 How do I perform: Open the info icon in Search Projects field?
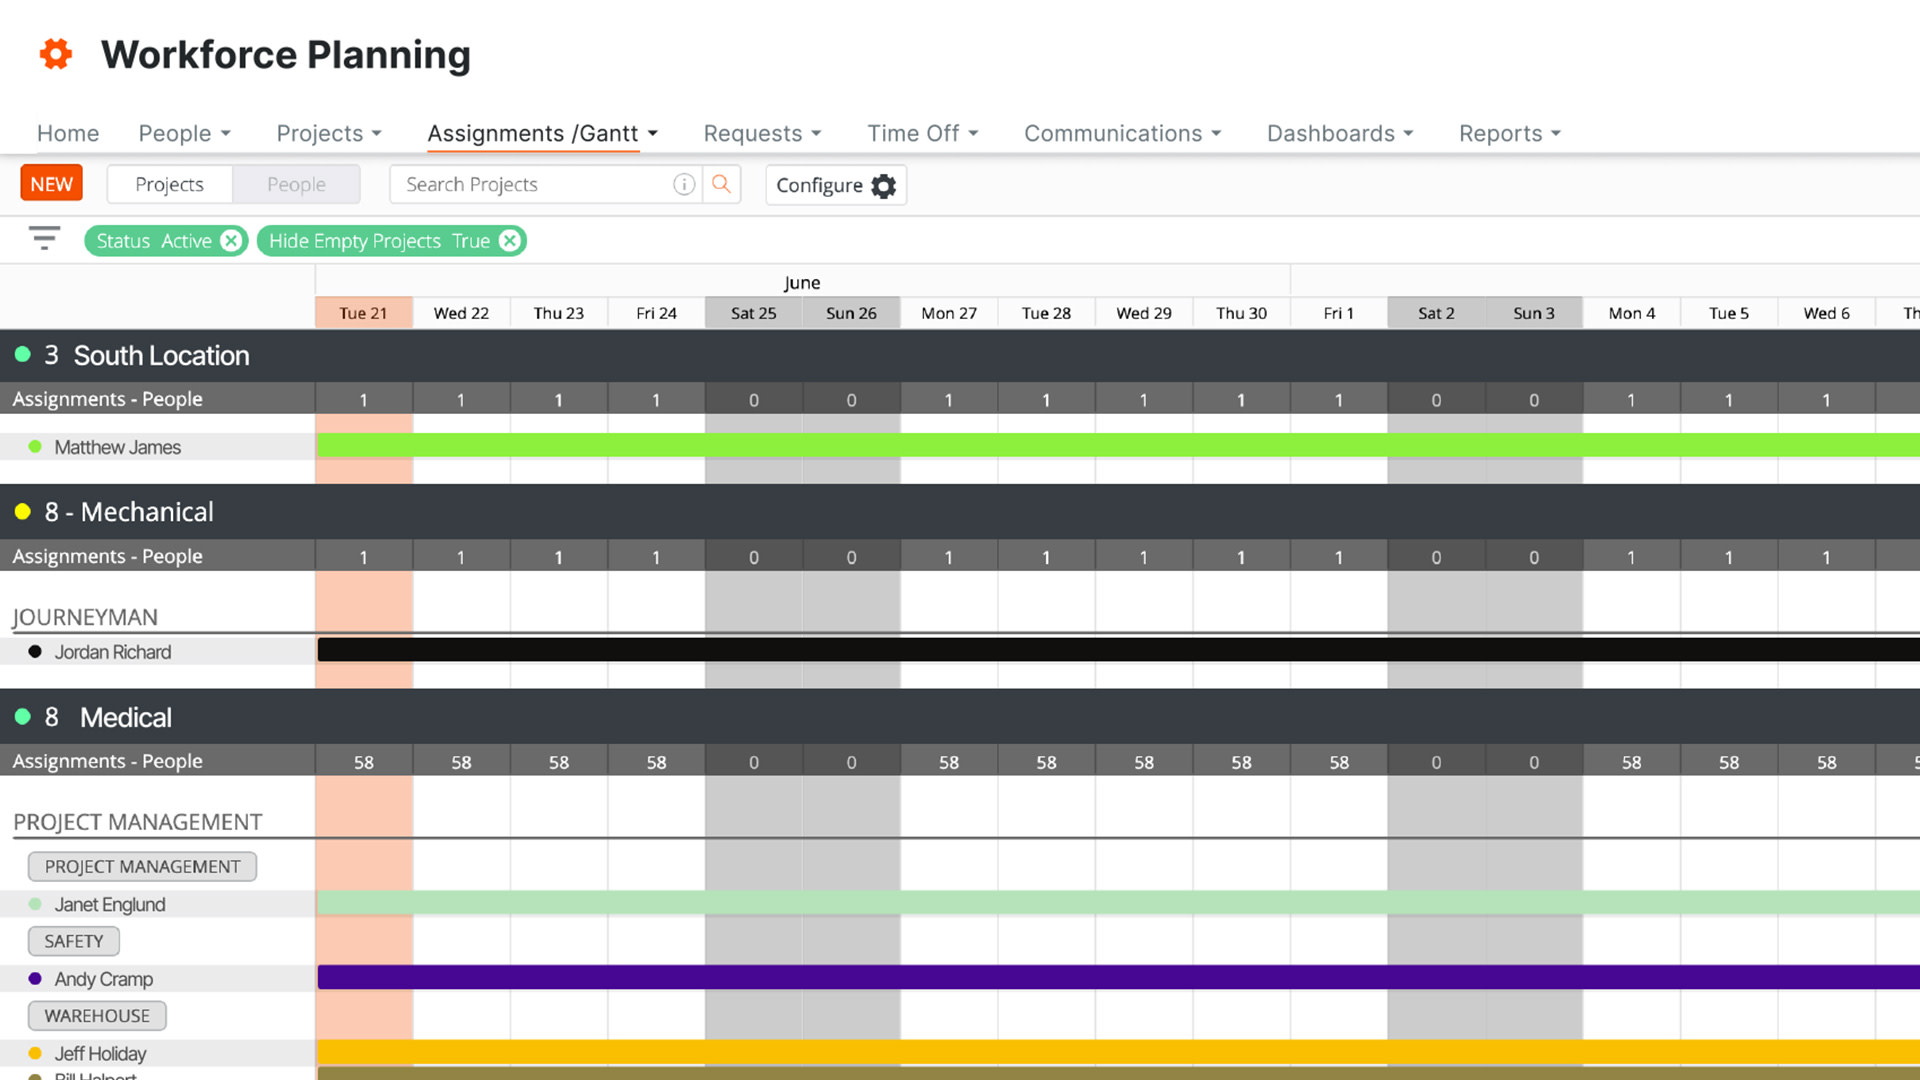click(684, 184)
